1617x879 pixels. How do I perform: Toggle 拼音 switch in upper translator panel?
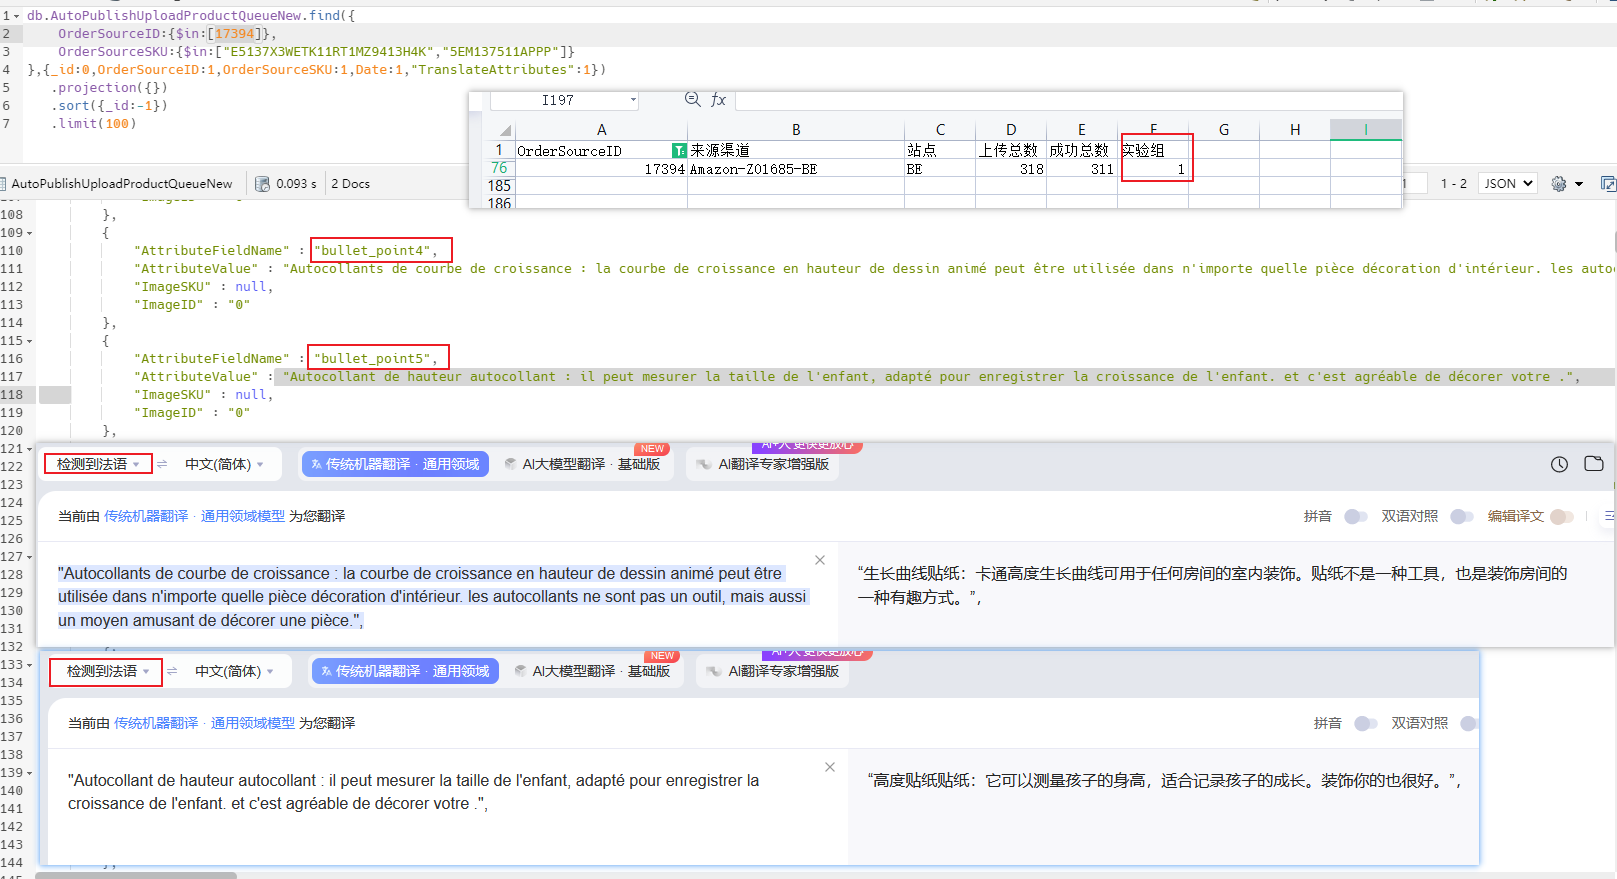pyautogui.click(x=1355, y=516)
